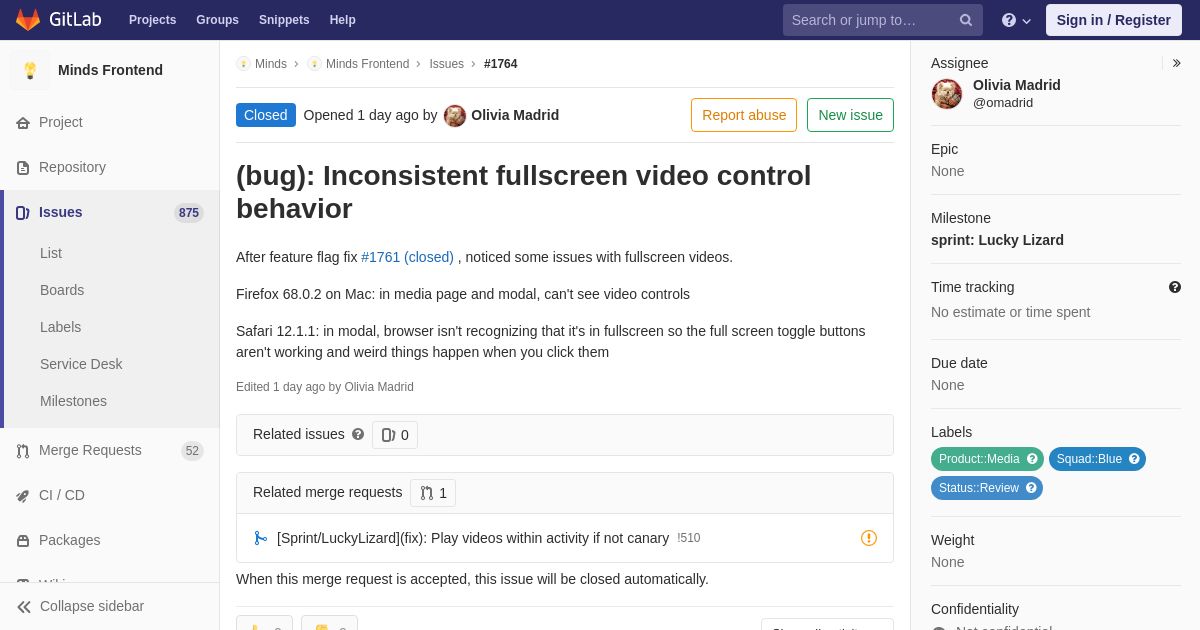Click 'Edited 1 day ago by Olivia Madrid' text

(x=325, y=387)
